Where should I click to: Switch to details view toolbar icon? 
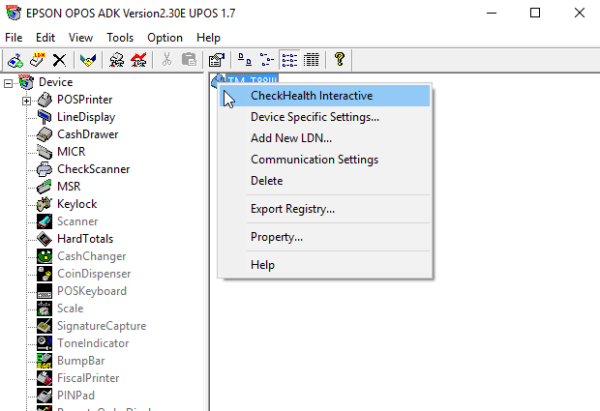click(311, 61)
